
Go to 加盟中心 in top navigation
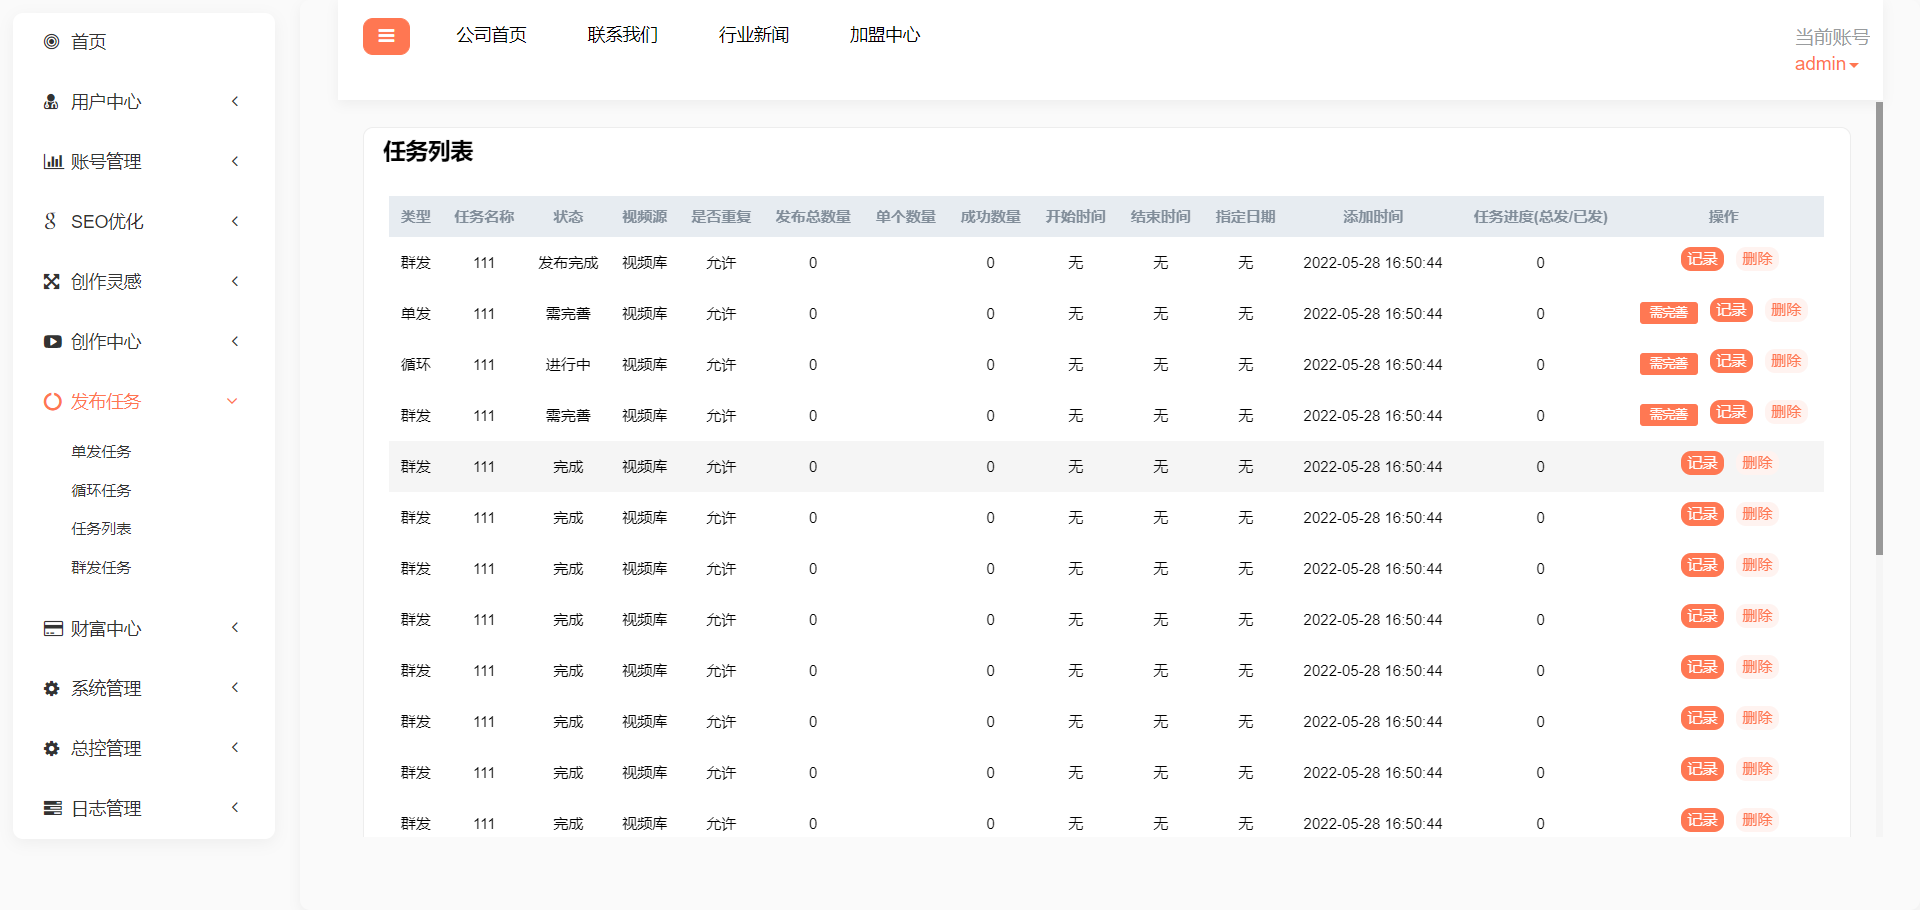tap(884, 35)
